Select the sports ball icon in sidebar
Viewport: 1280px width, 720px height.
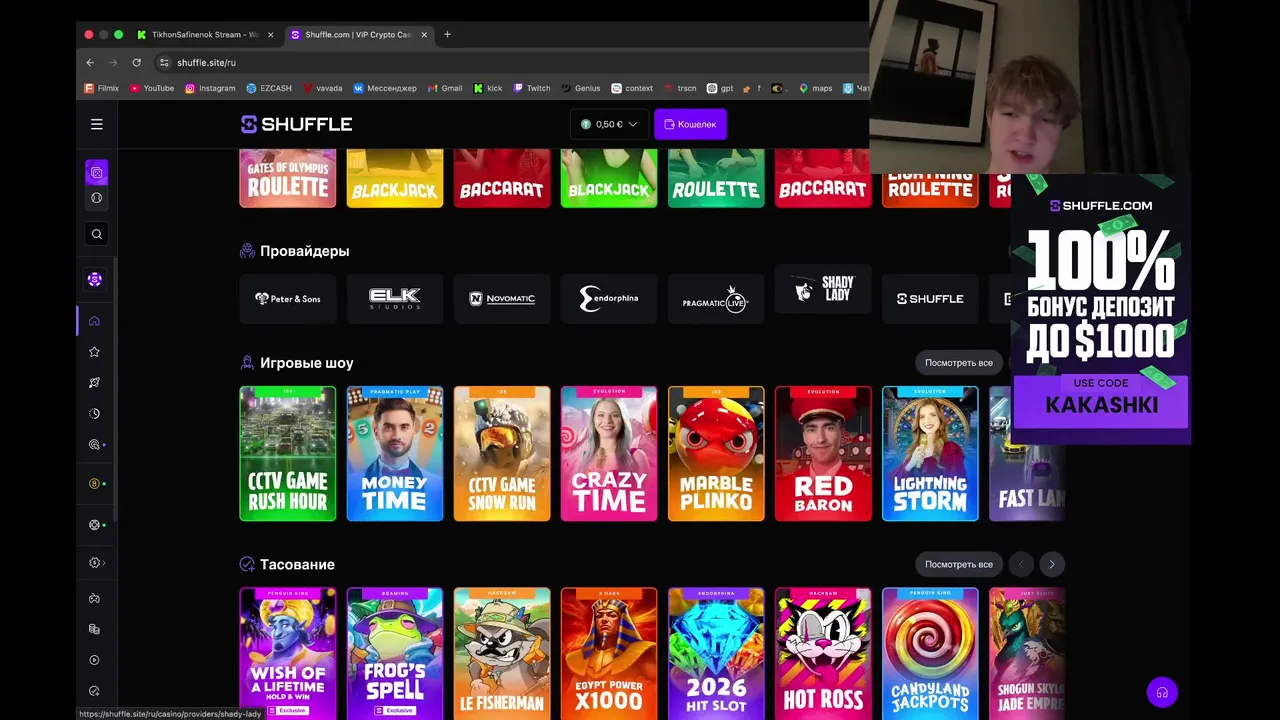[97, 198]
